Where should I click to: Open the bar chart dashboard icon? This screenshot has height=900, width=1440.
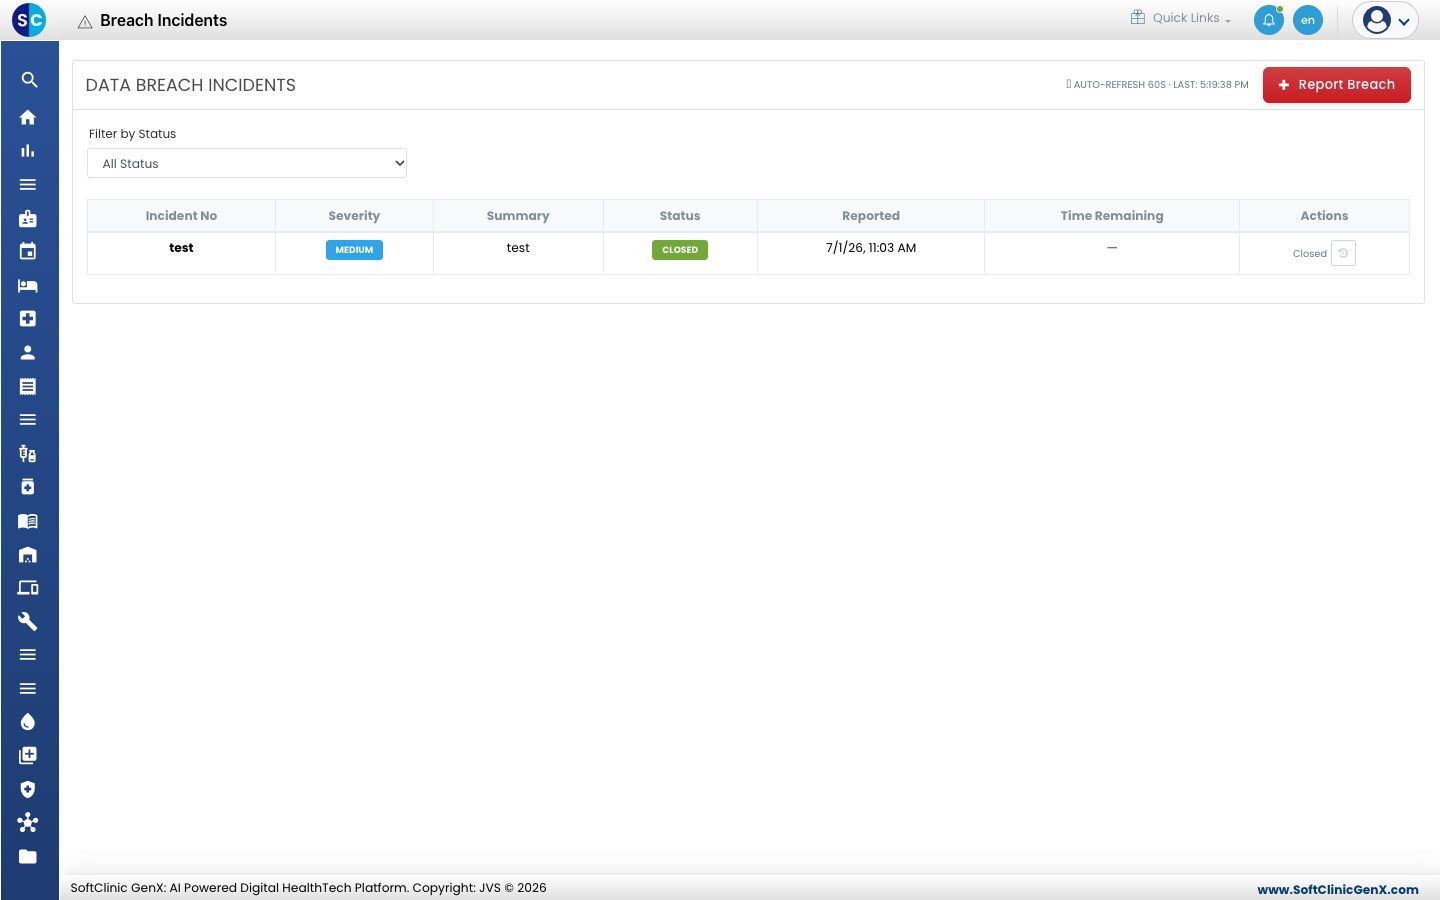coord(28,151)
